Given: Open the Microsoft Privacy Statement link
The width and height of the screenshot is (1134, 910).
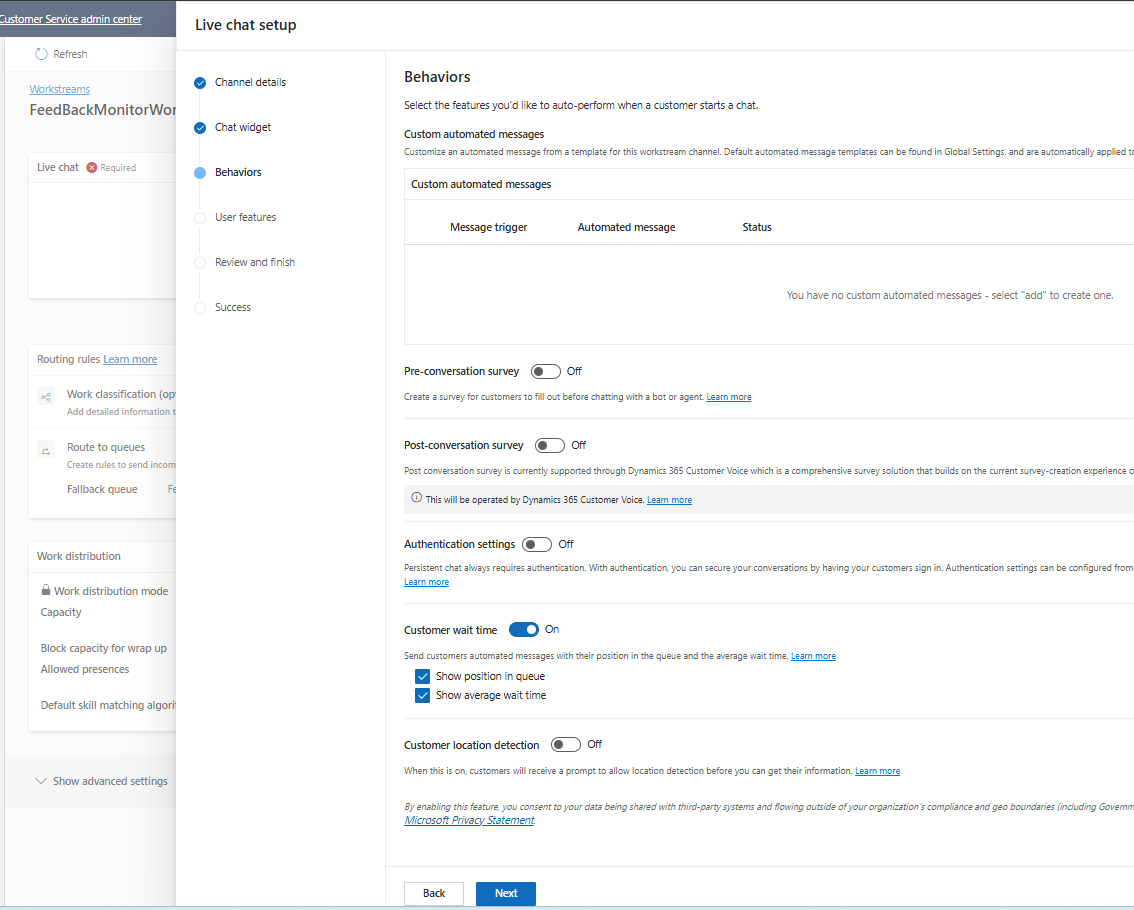Looking at the screenshot, I should (x=469, y=821).
